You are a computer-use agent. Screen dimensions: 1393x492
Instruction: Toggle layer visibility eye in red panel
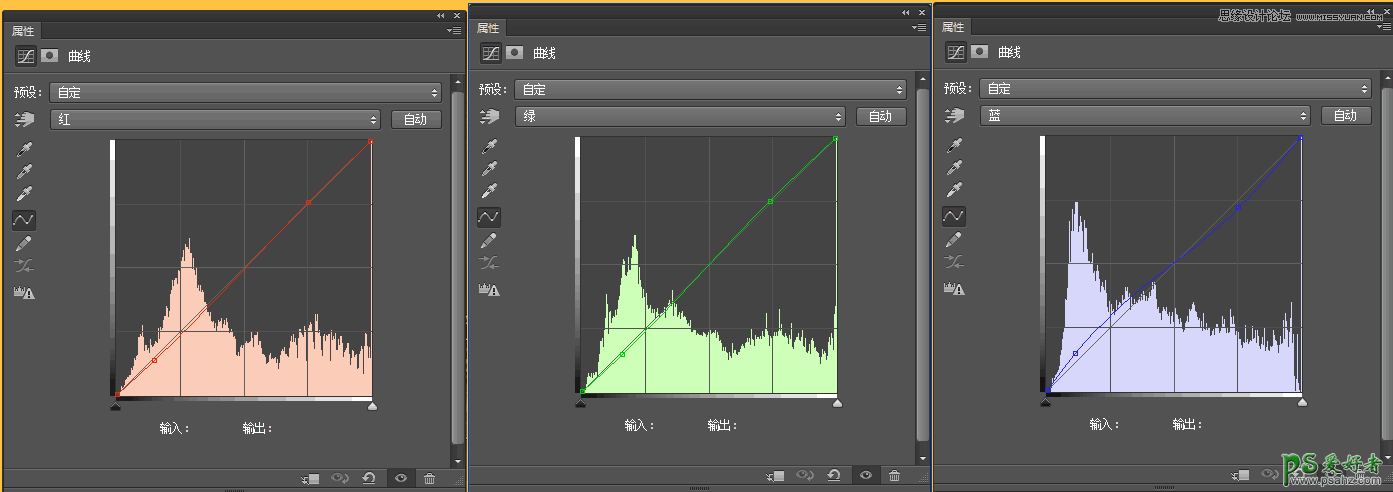(x=401, y=479)
